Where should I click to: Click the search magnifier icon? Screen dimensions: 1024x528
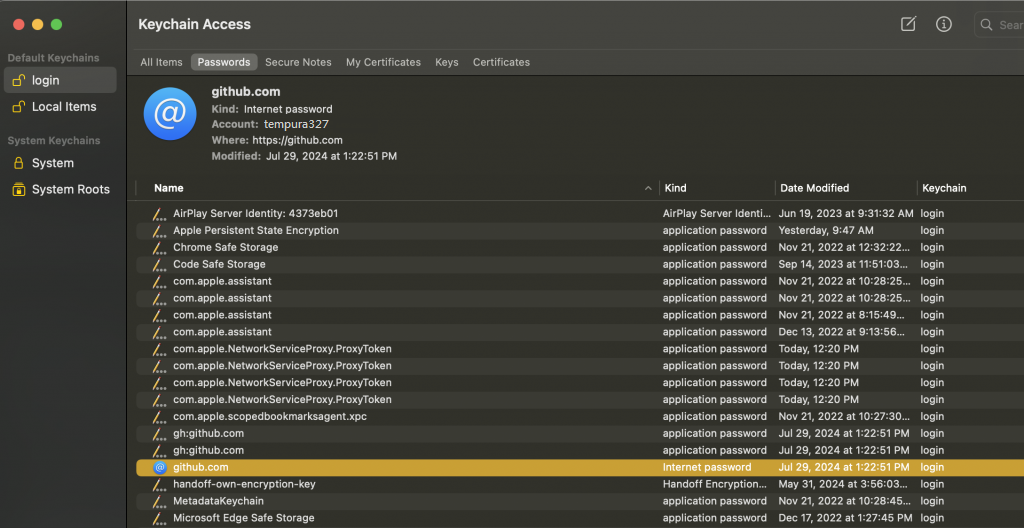[x=986, y=25]
